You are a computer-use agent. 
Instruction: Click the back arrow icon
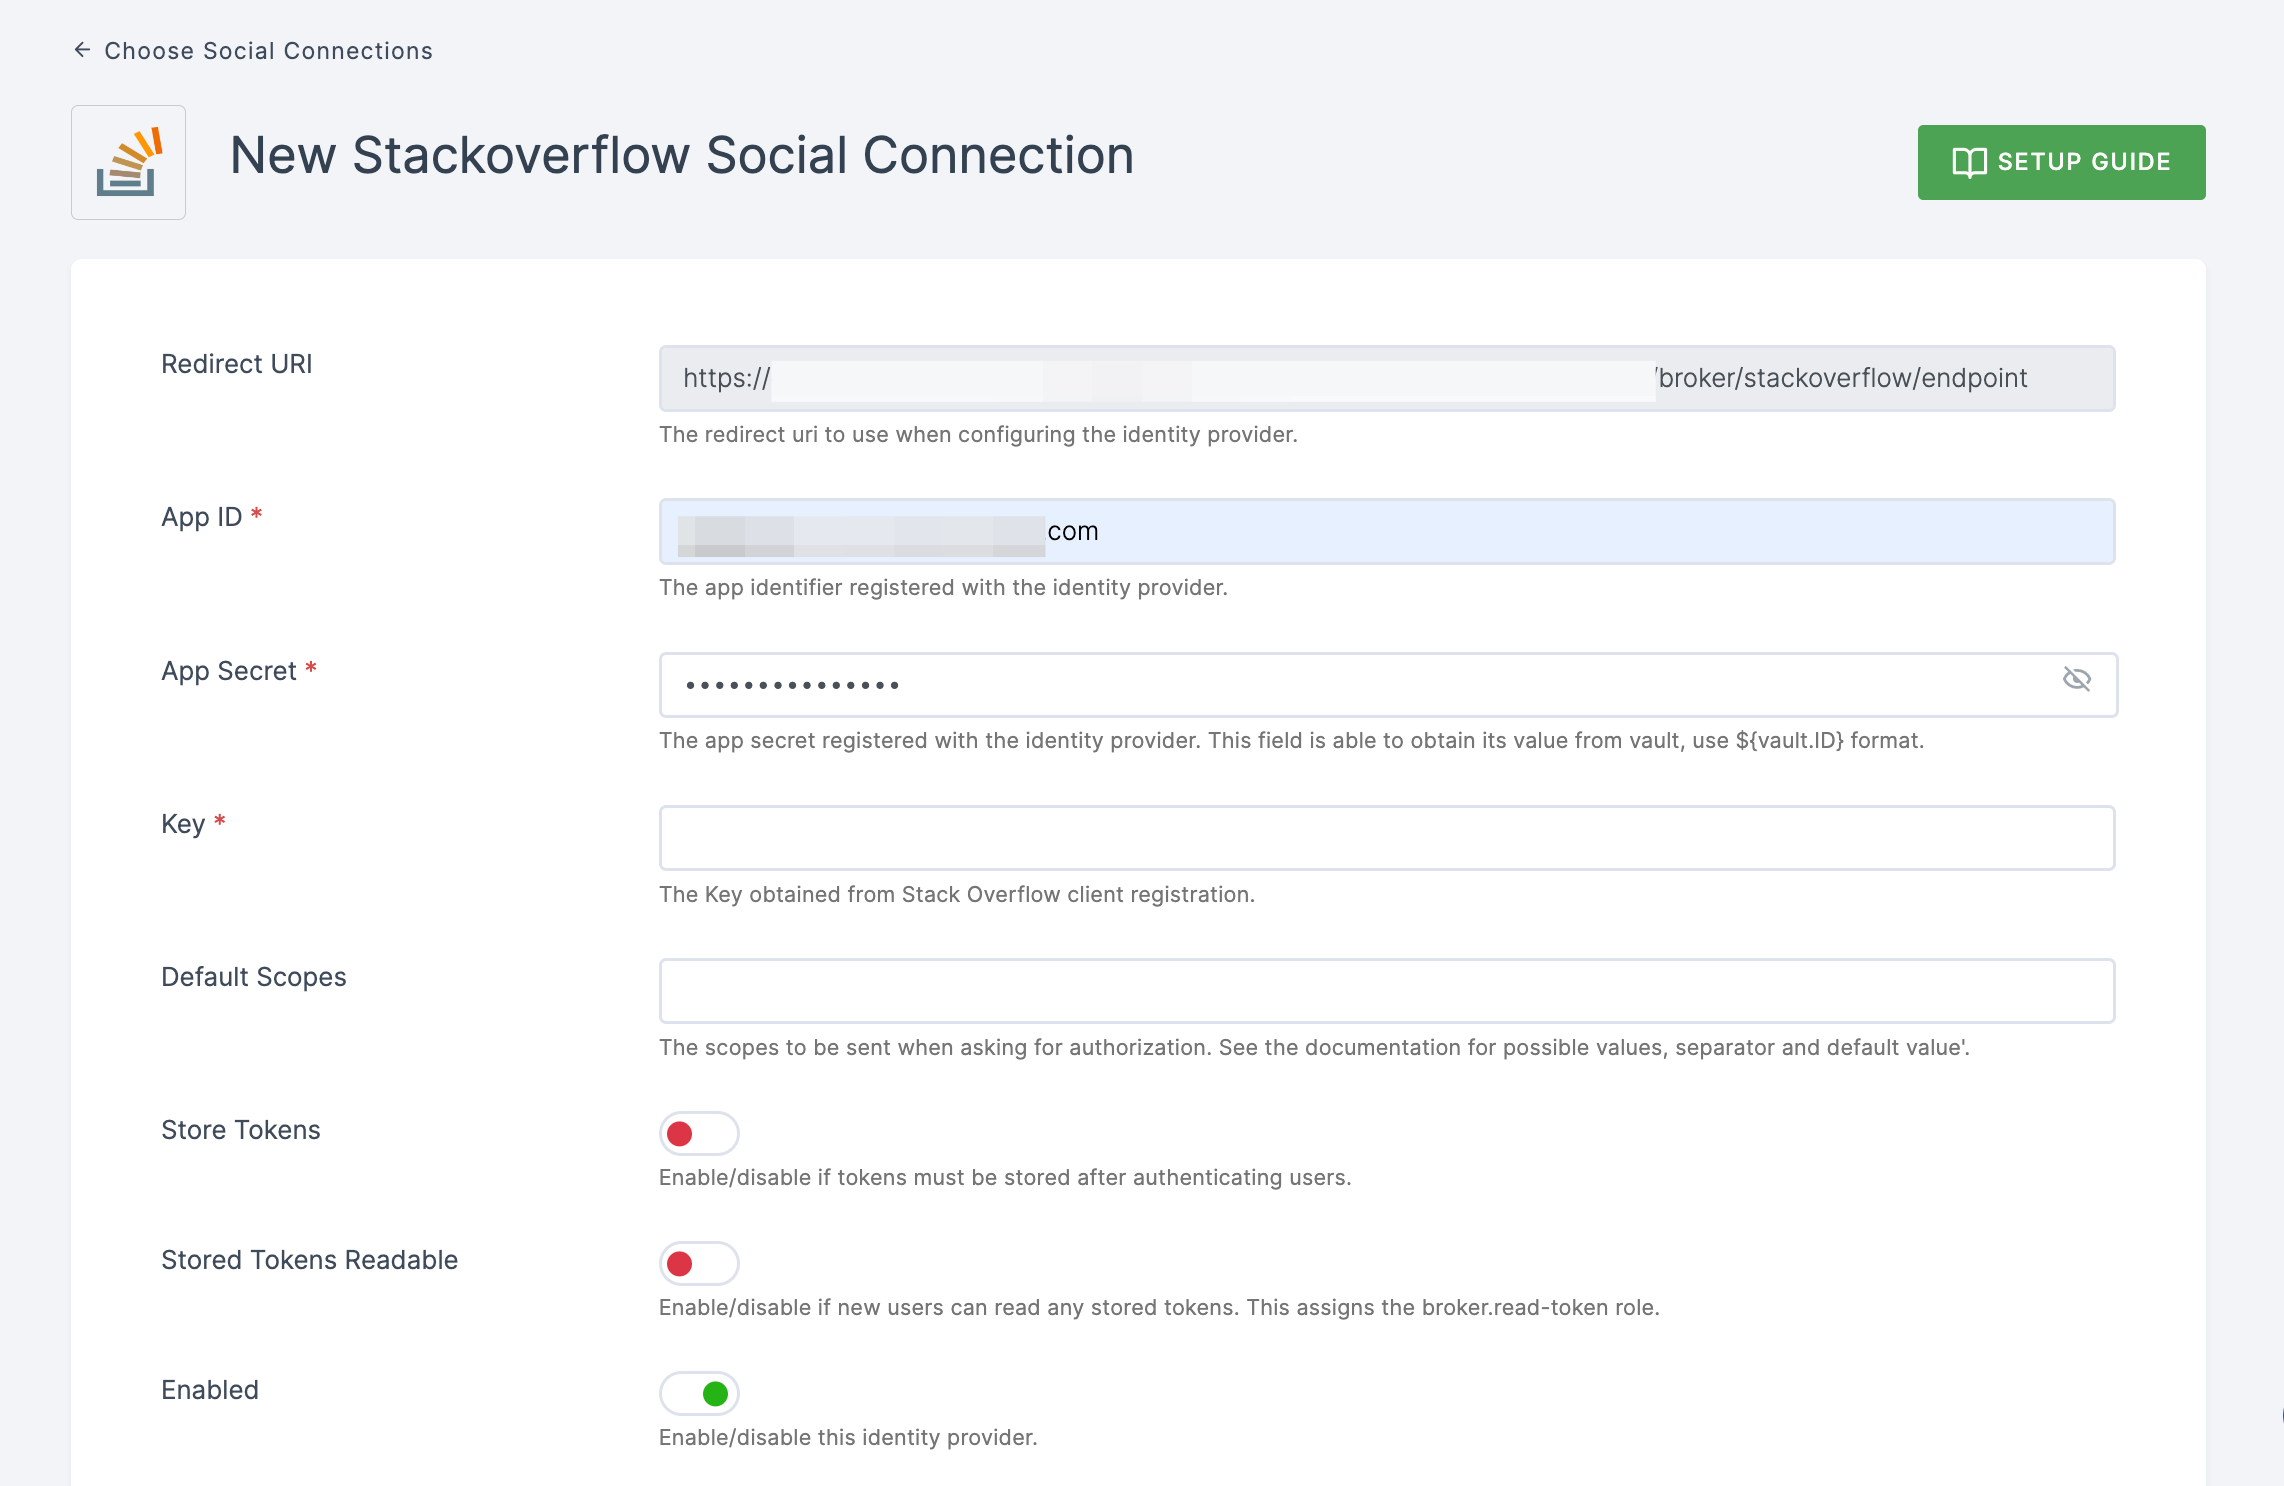click(x=83, y=50)
